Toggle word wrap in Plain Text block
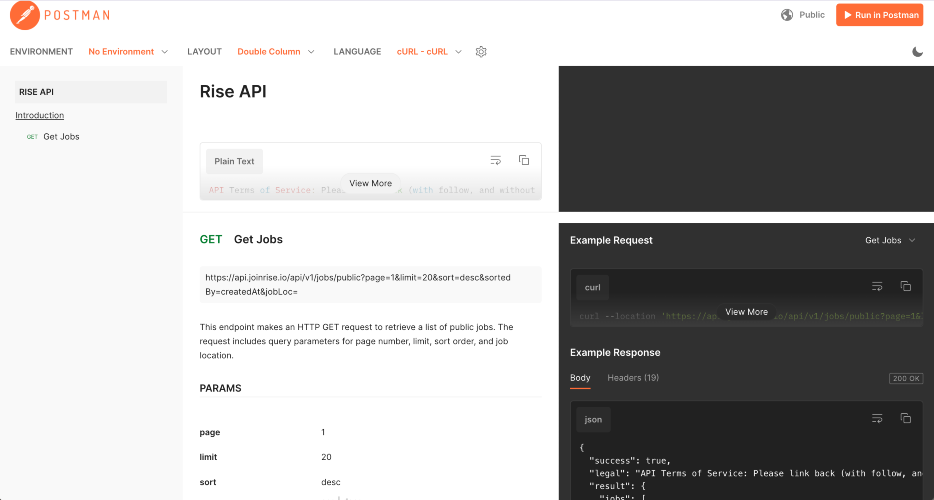This screenshot has height=500, width=934. [496, 160]
